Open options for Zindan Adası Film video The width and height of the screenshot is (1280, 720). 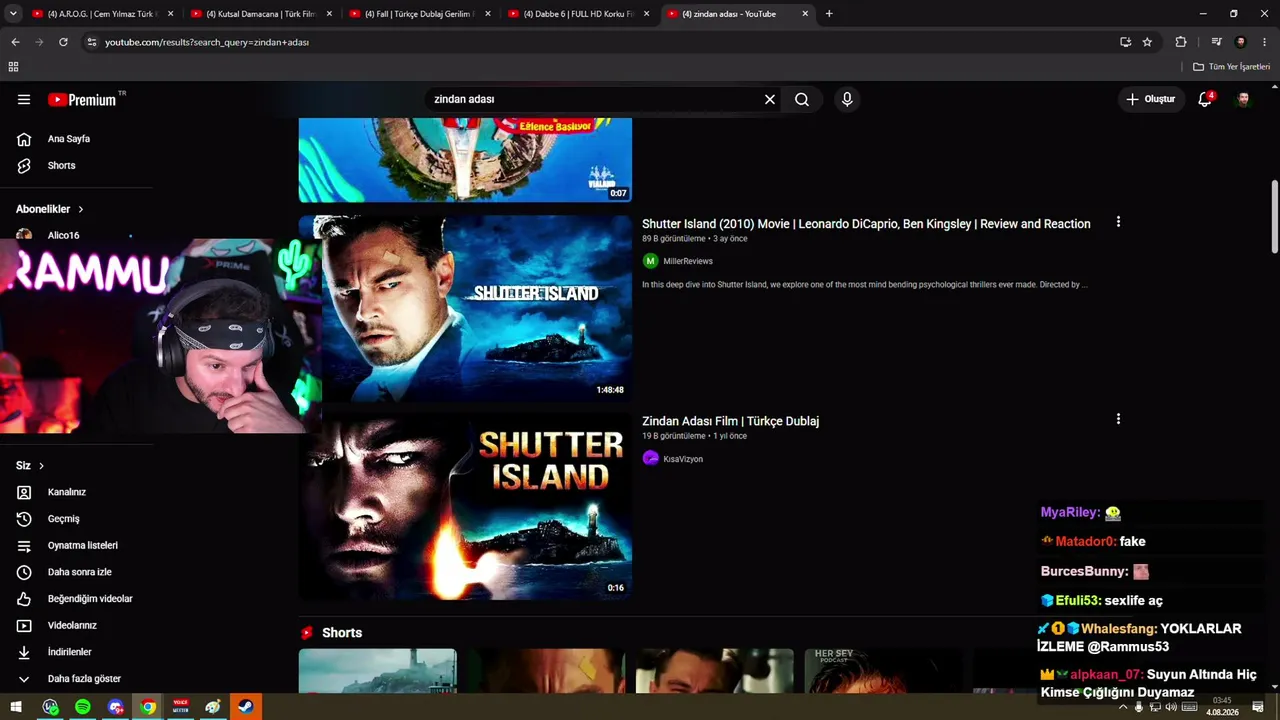[1118, 419]
